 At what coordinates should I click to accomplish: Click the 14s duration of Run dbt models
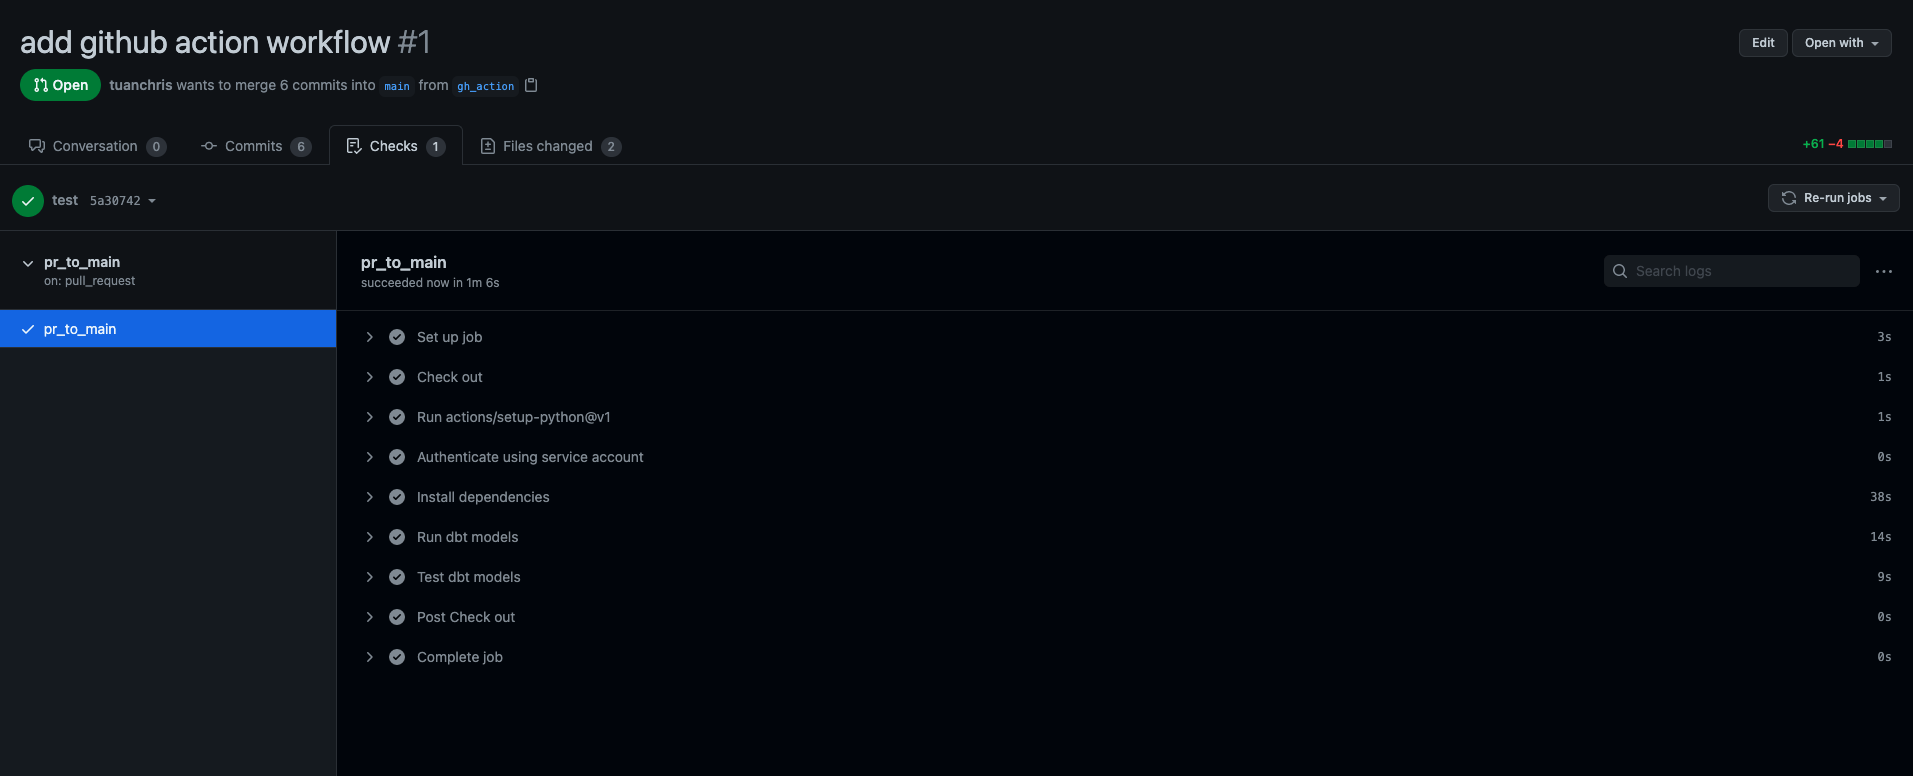point(1880,537)
